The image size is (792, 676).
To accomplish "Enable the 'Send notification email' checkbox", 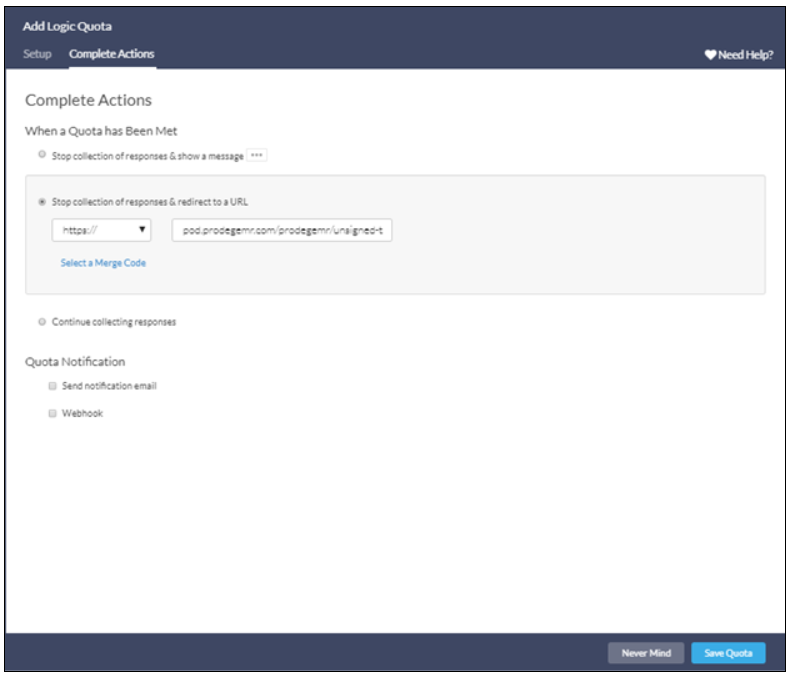I will 52,386.
